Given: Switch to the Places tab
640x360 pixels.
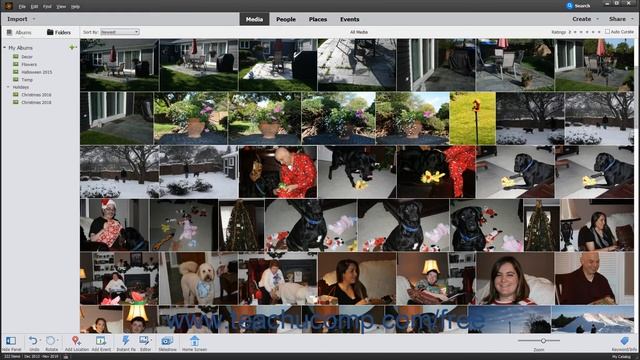Looking at the screenshot, I should [x=318, y=19].
